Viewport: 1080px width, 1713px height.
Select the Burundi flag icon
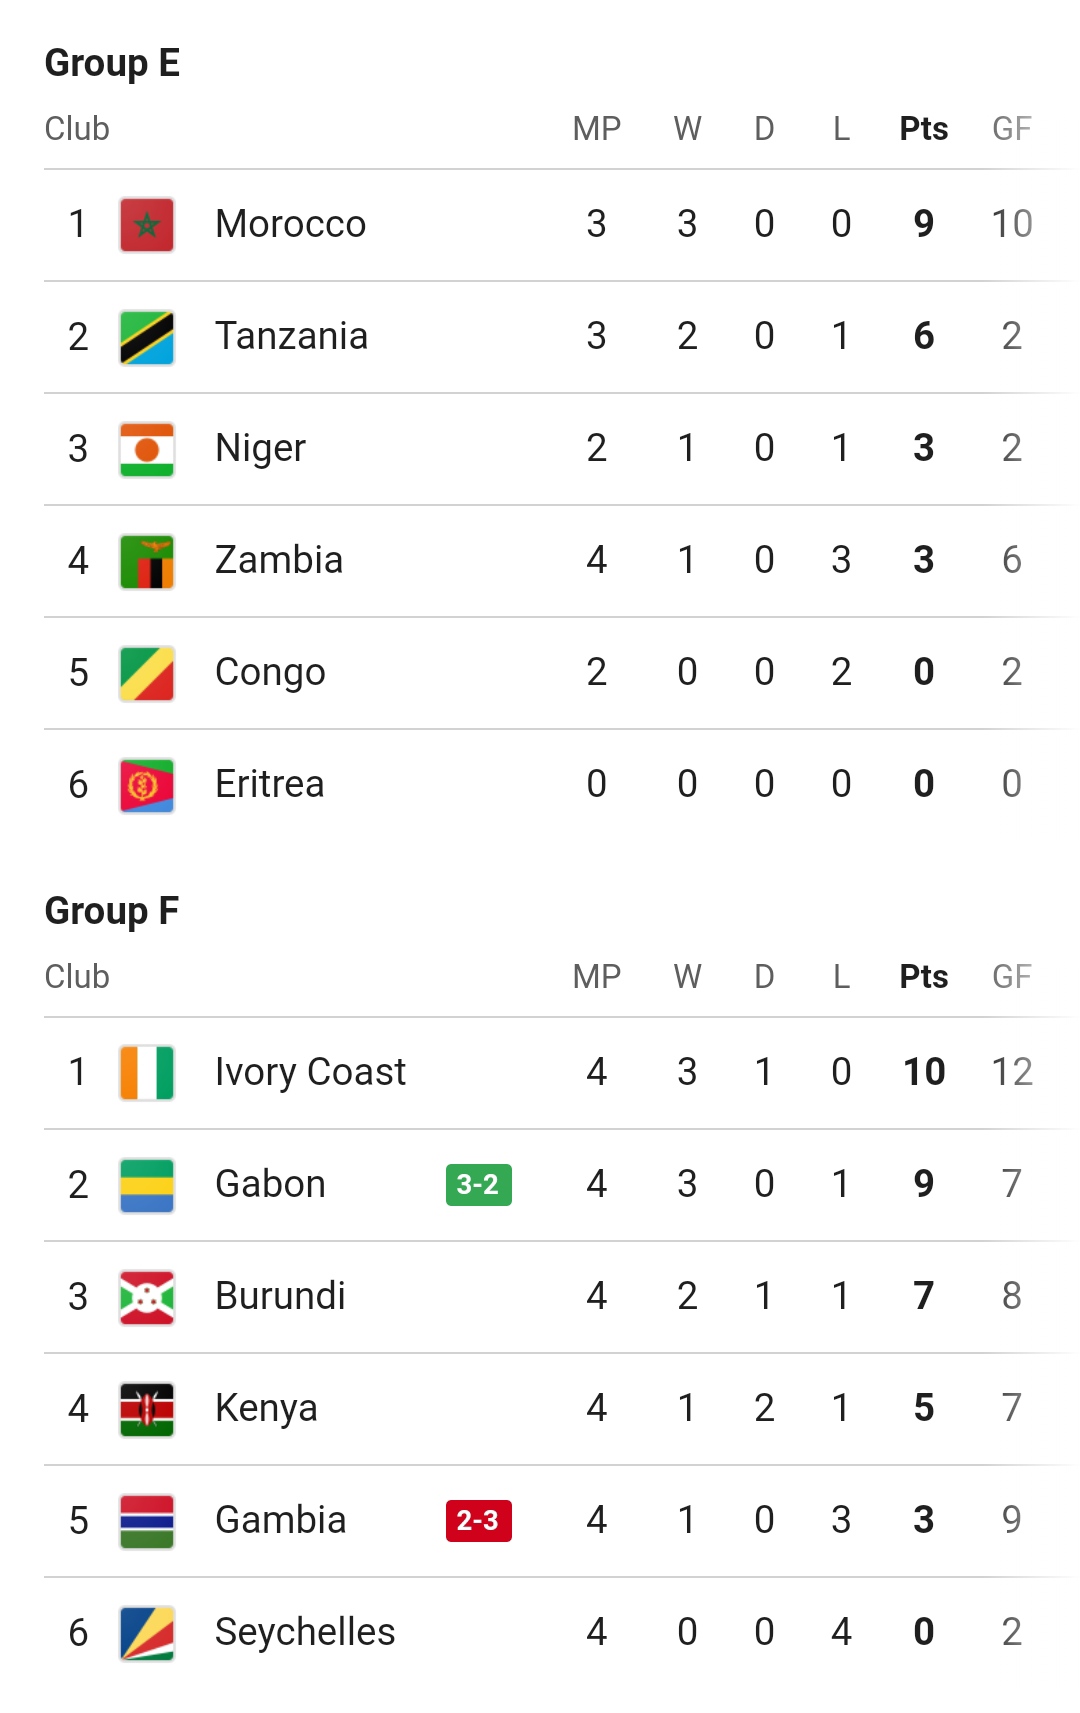point(147,1297)
